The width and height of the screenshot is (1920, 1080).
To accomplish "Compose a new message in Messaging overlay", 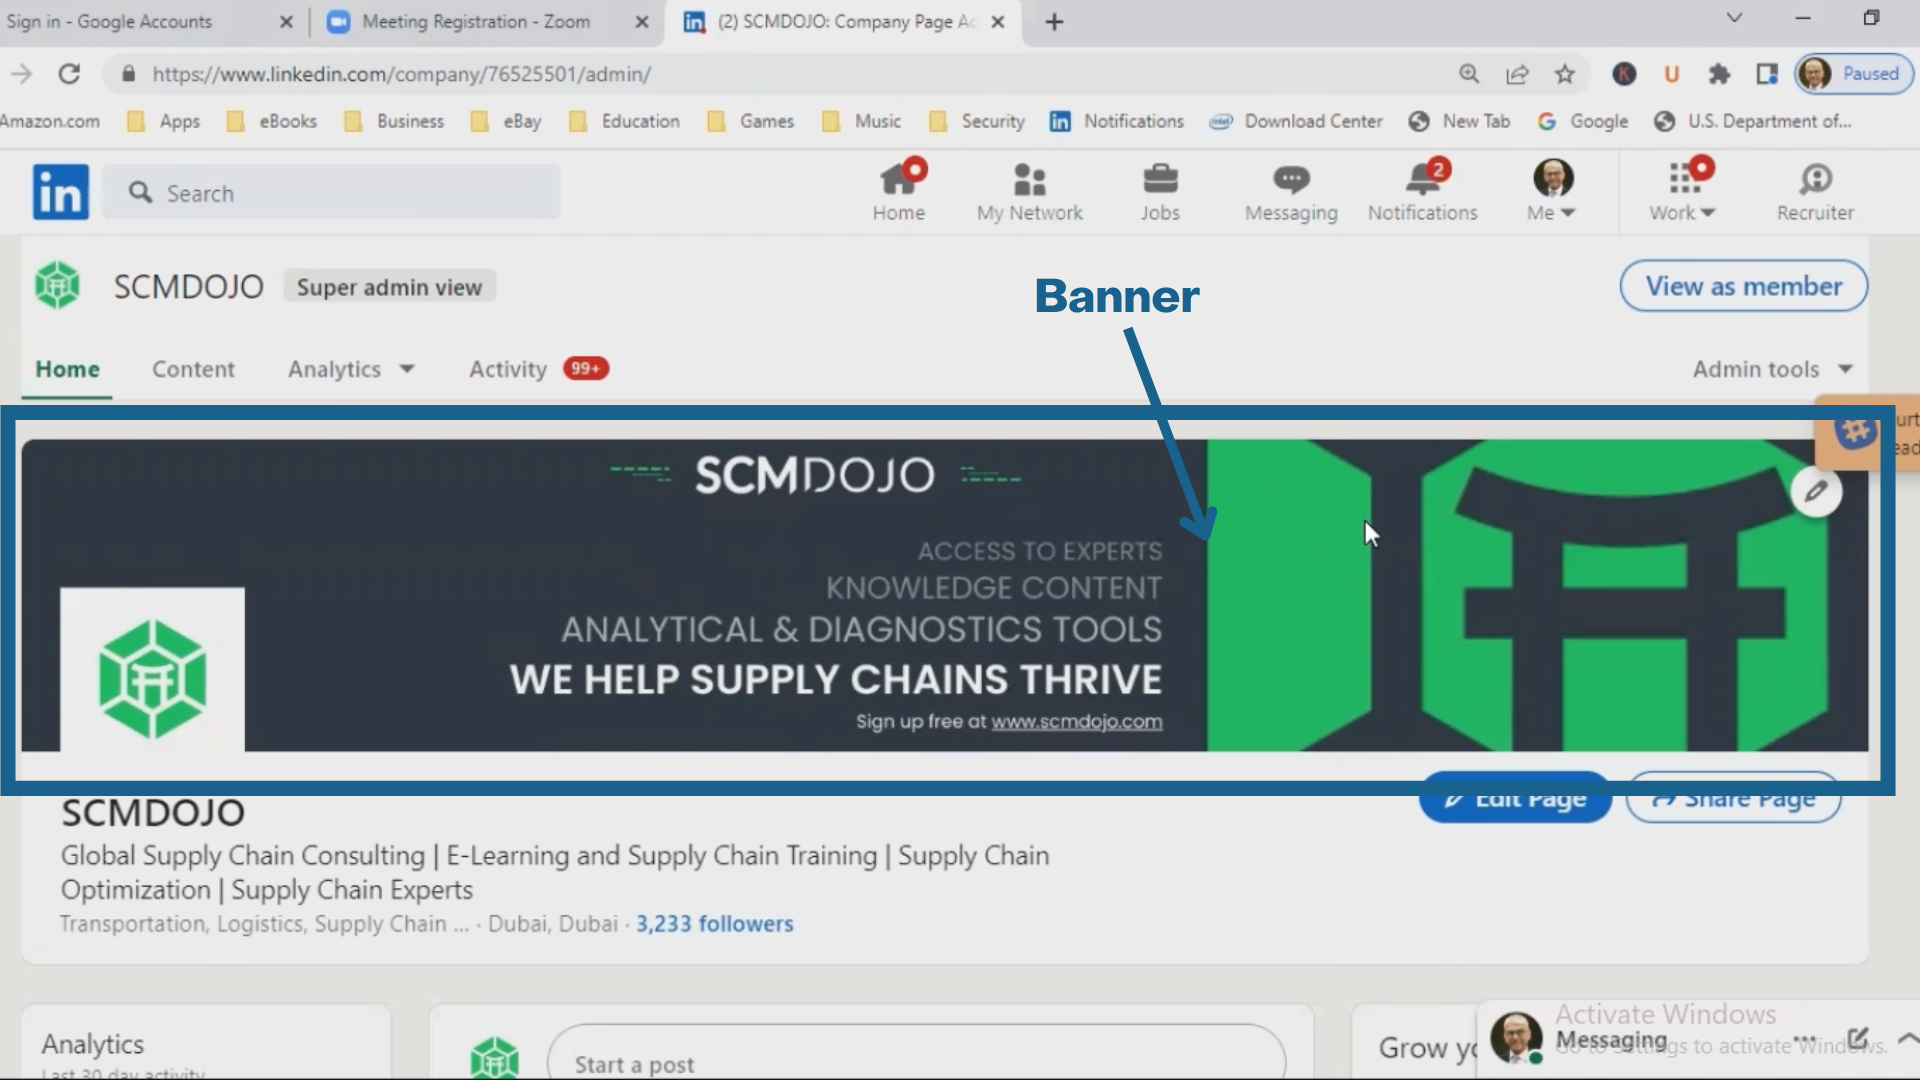I will pos(1858,1038).
